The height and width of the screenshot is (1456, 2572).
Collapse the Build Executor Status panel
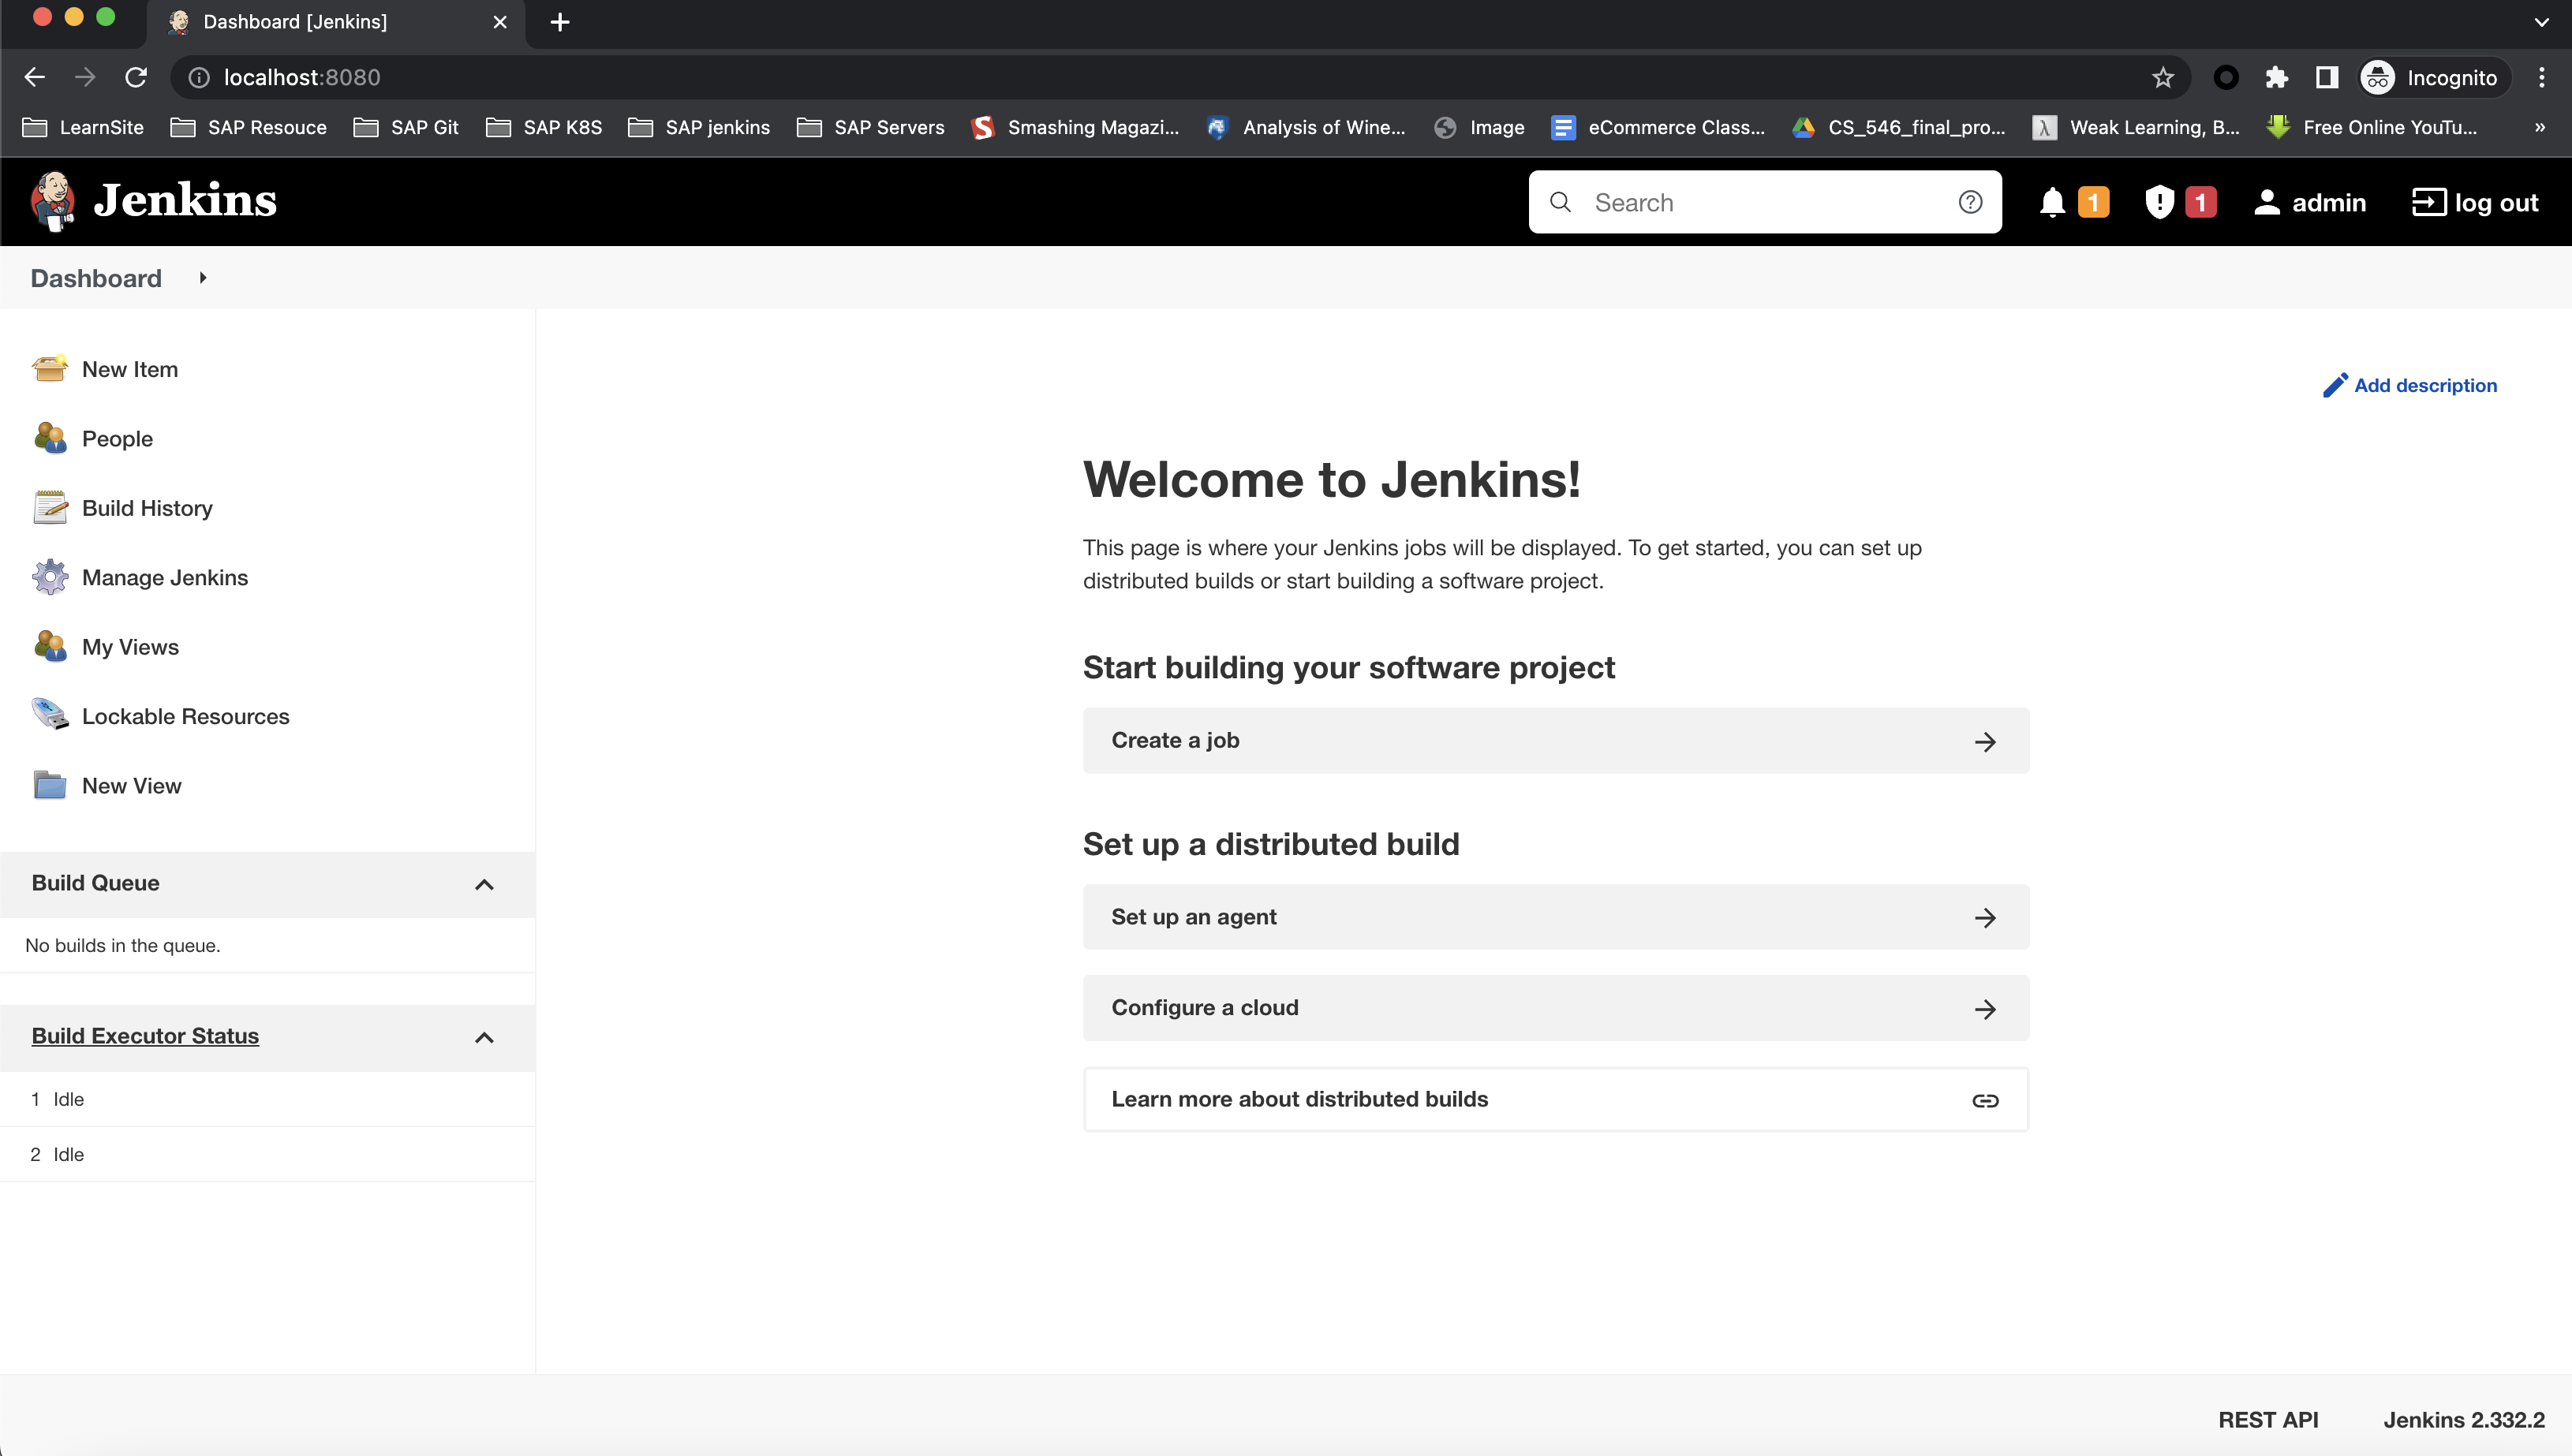[x=484, y=1038]
